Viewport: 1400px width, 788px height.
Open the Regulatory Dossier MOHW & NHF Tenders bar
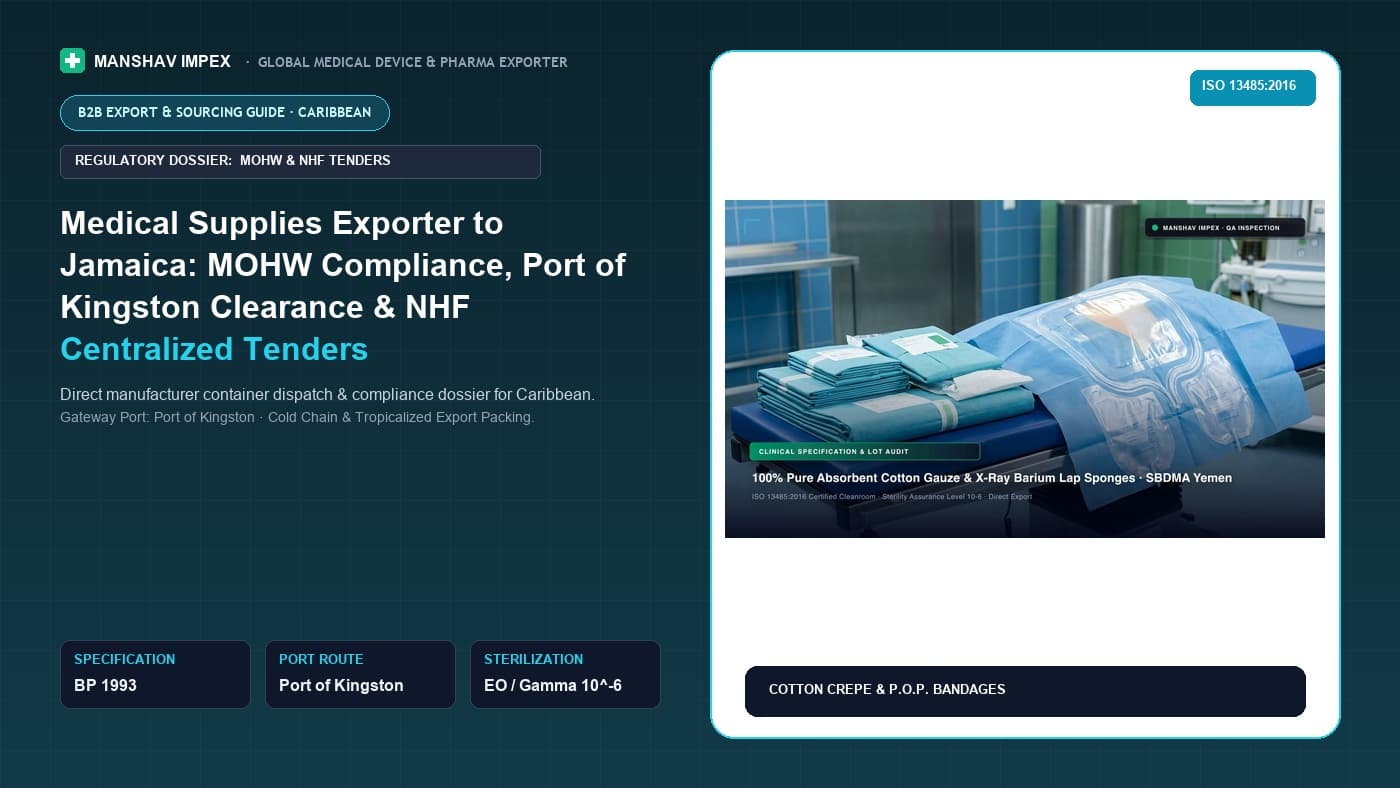300,161
